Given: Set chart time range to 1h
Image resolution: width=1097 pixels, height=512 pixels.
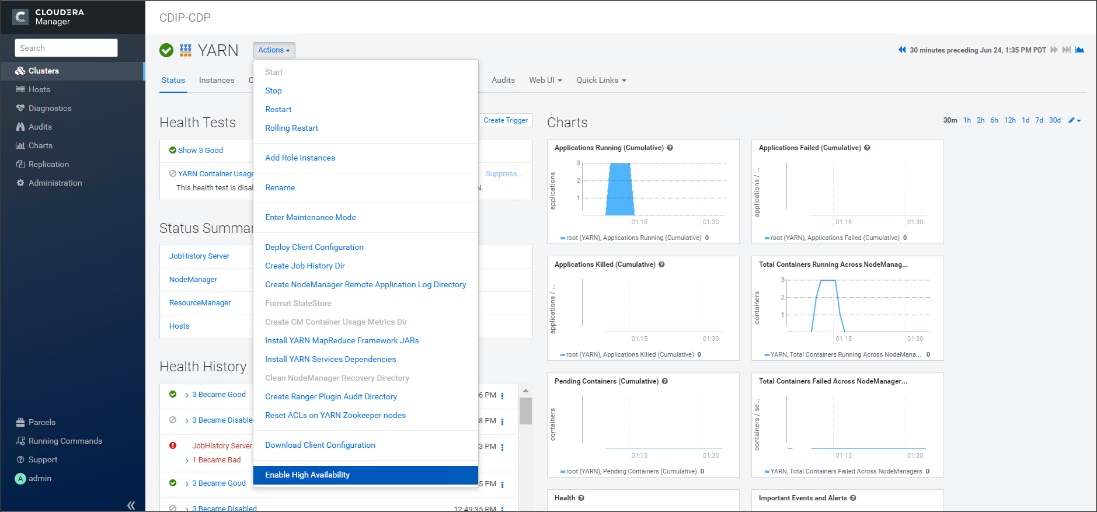Looking at the screenshot, I should coord(967,120).
